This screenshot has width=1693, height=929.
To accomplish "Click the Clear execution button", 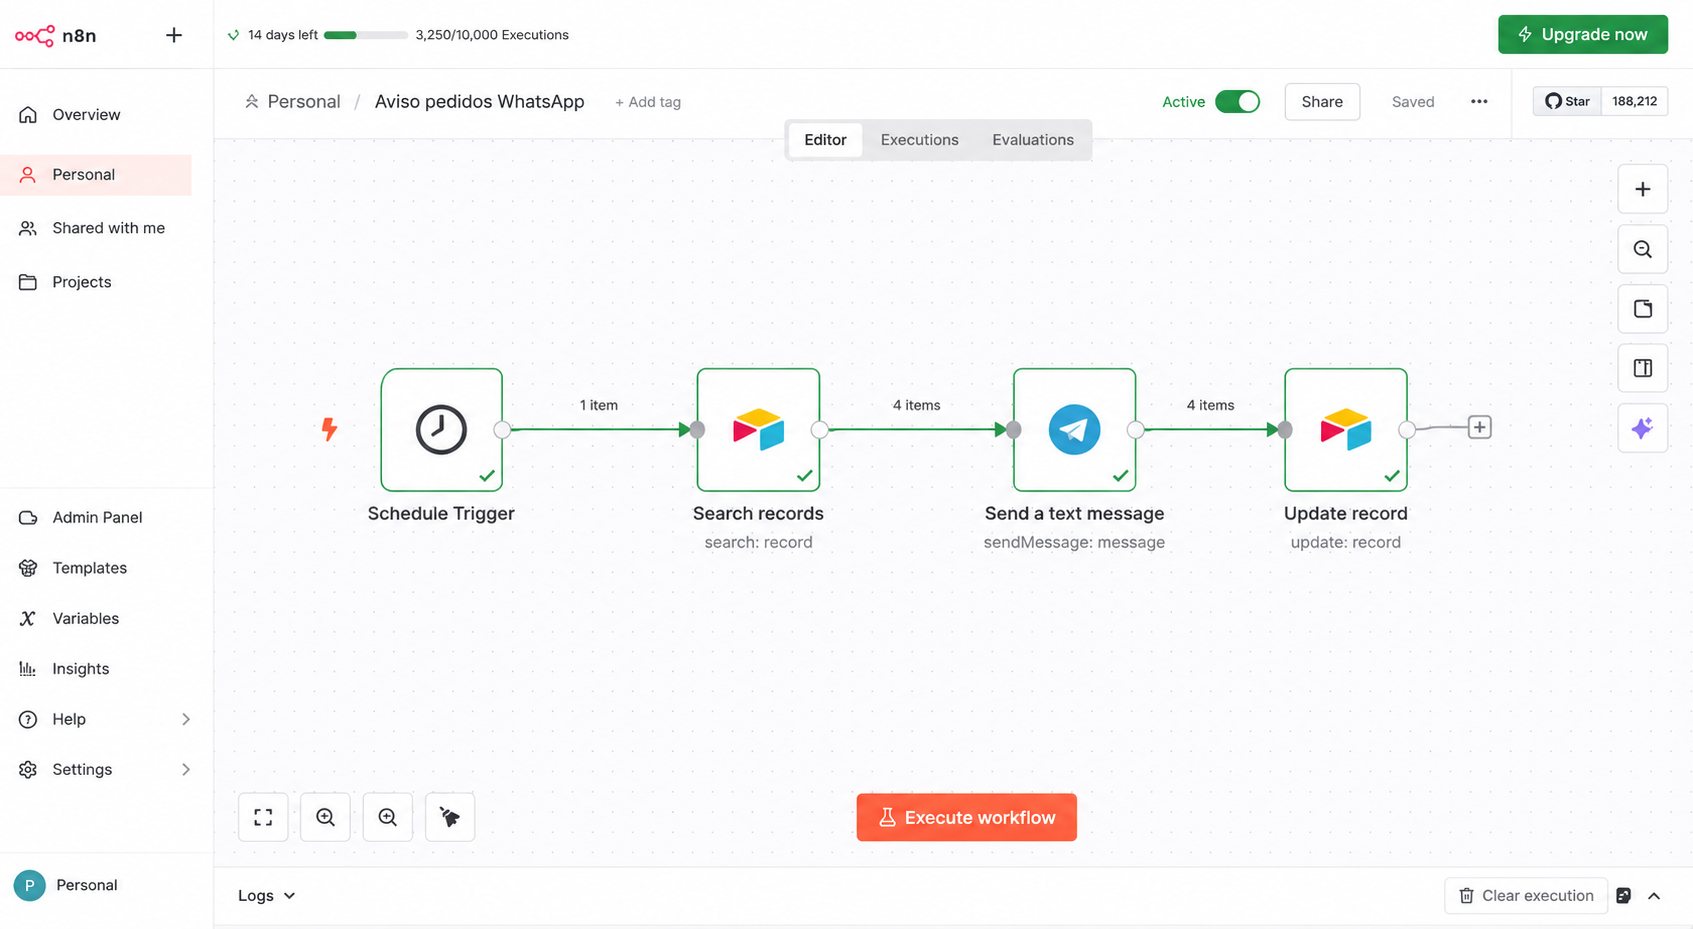I will pos(1526,896).
